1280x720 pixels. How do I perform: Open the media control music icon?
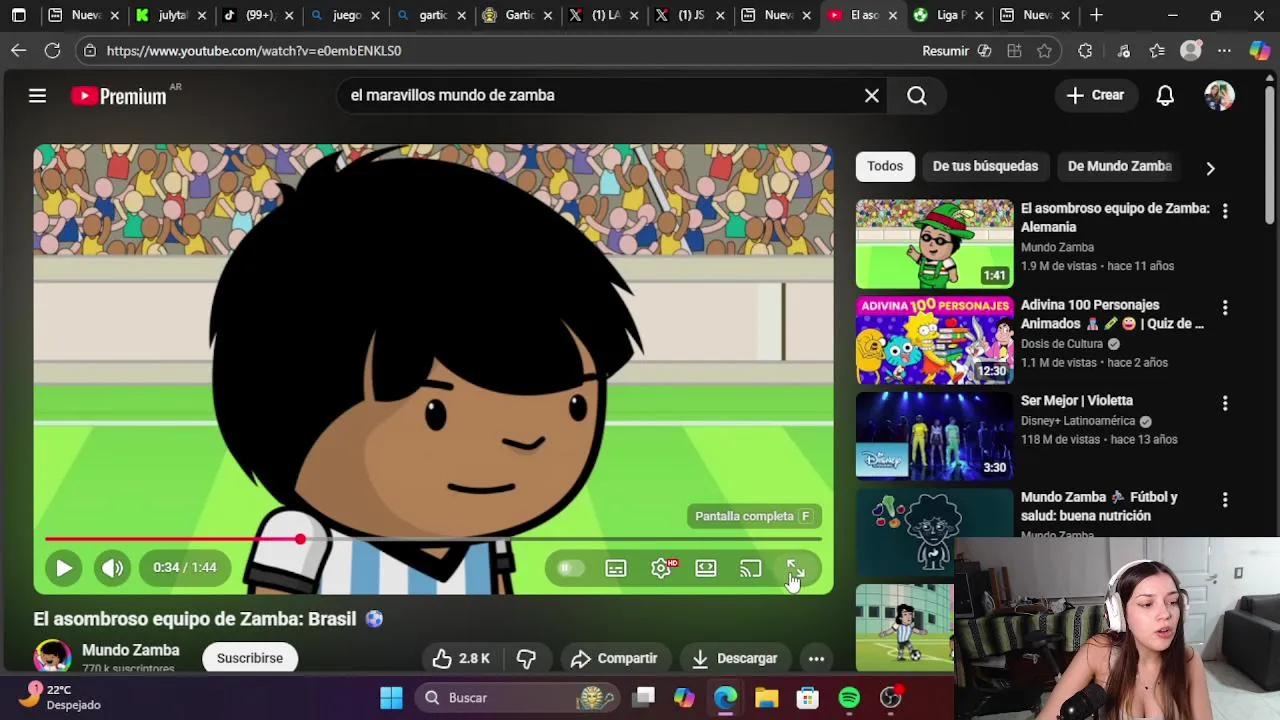(x=1123, y=50)
